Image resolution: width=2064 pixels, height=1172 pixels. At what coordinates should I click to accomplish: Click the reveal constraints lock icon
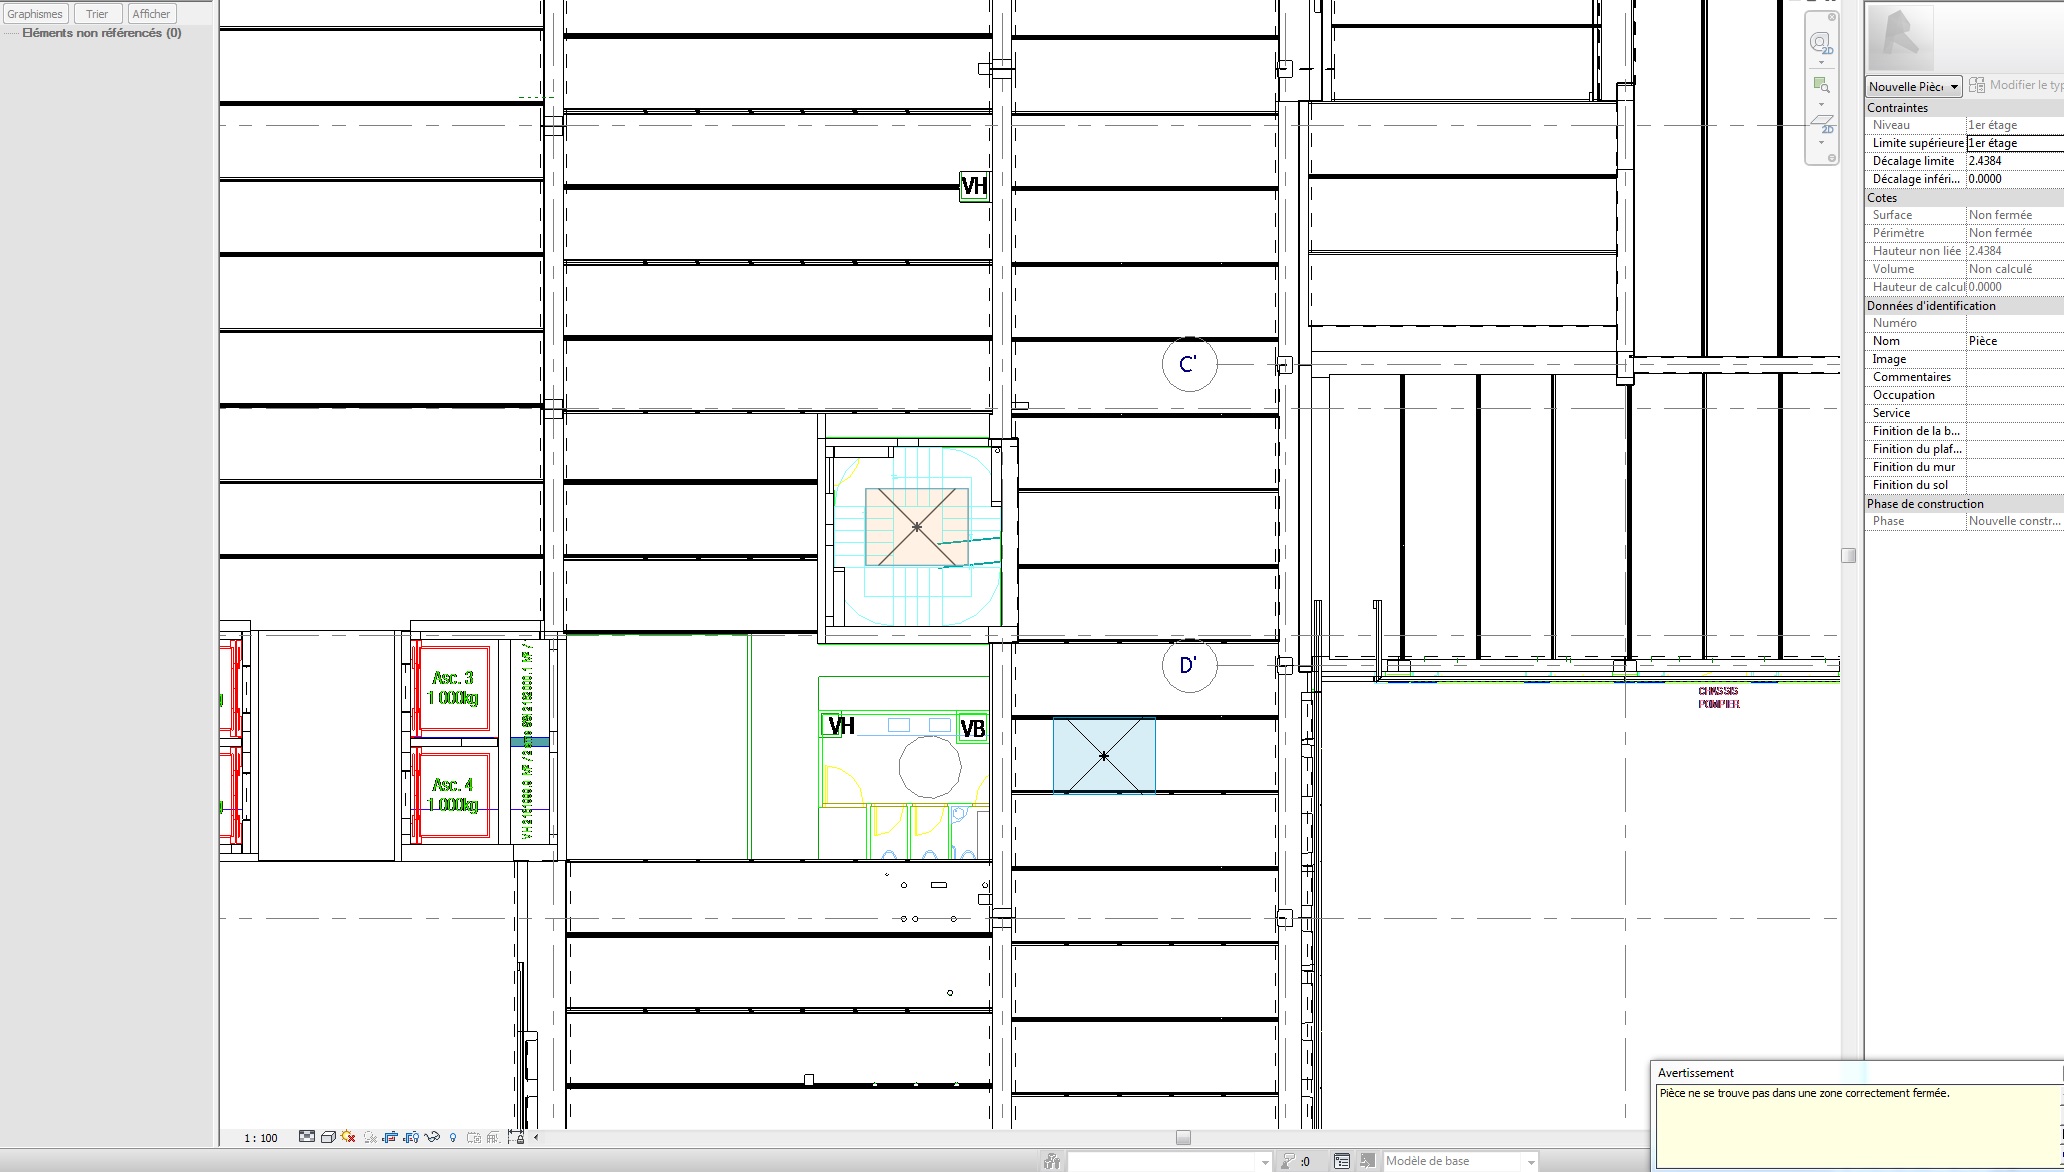[x=516, y=1137]
